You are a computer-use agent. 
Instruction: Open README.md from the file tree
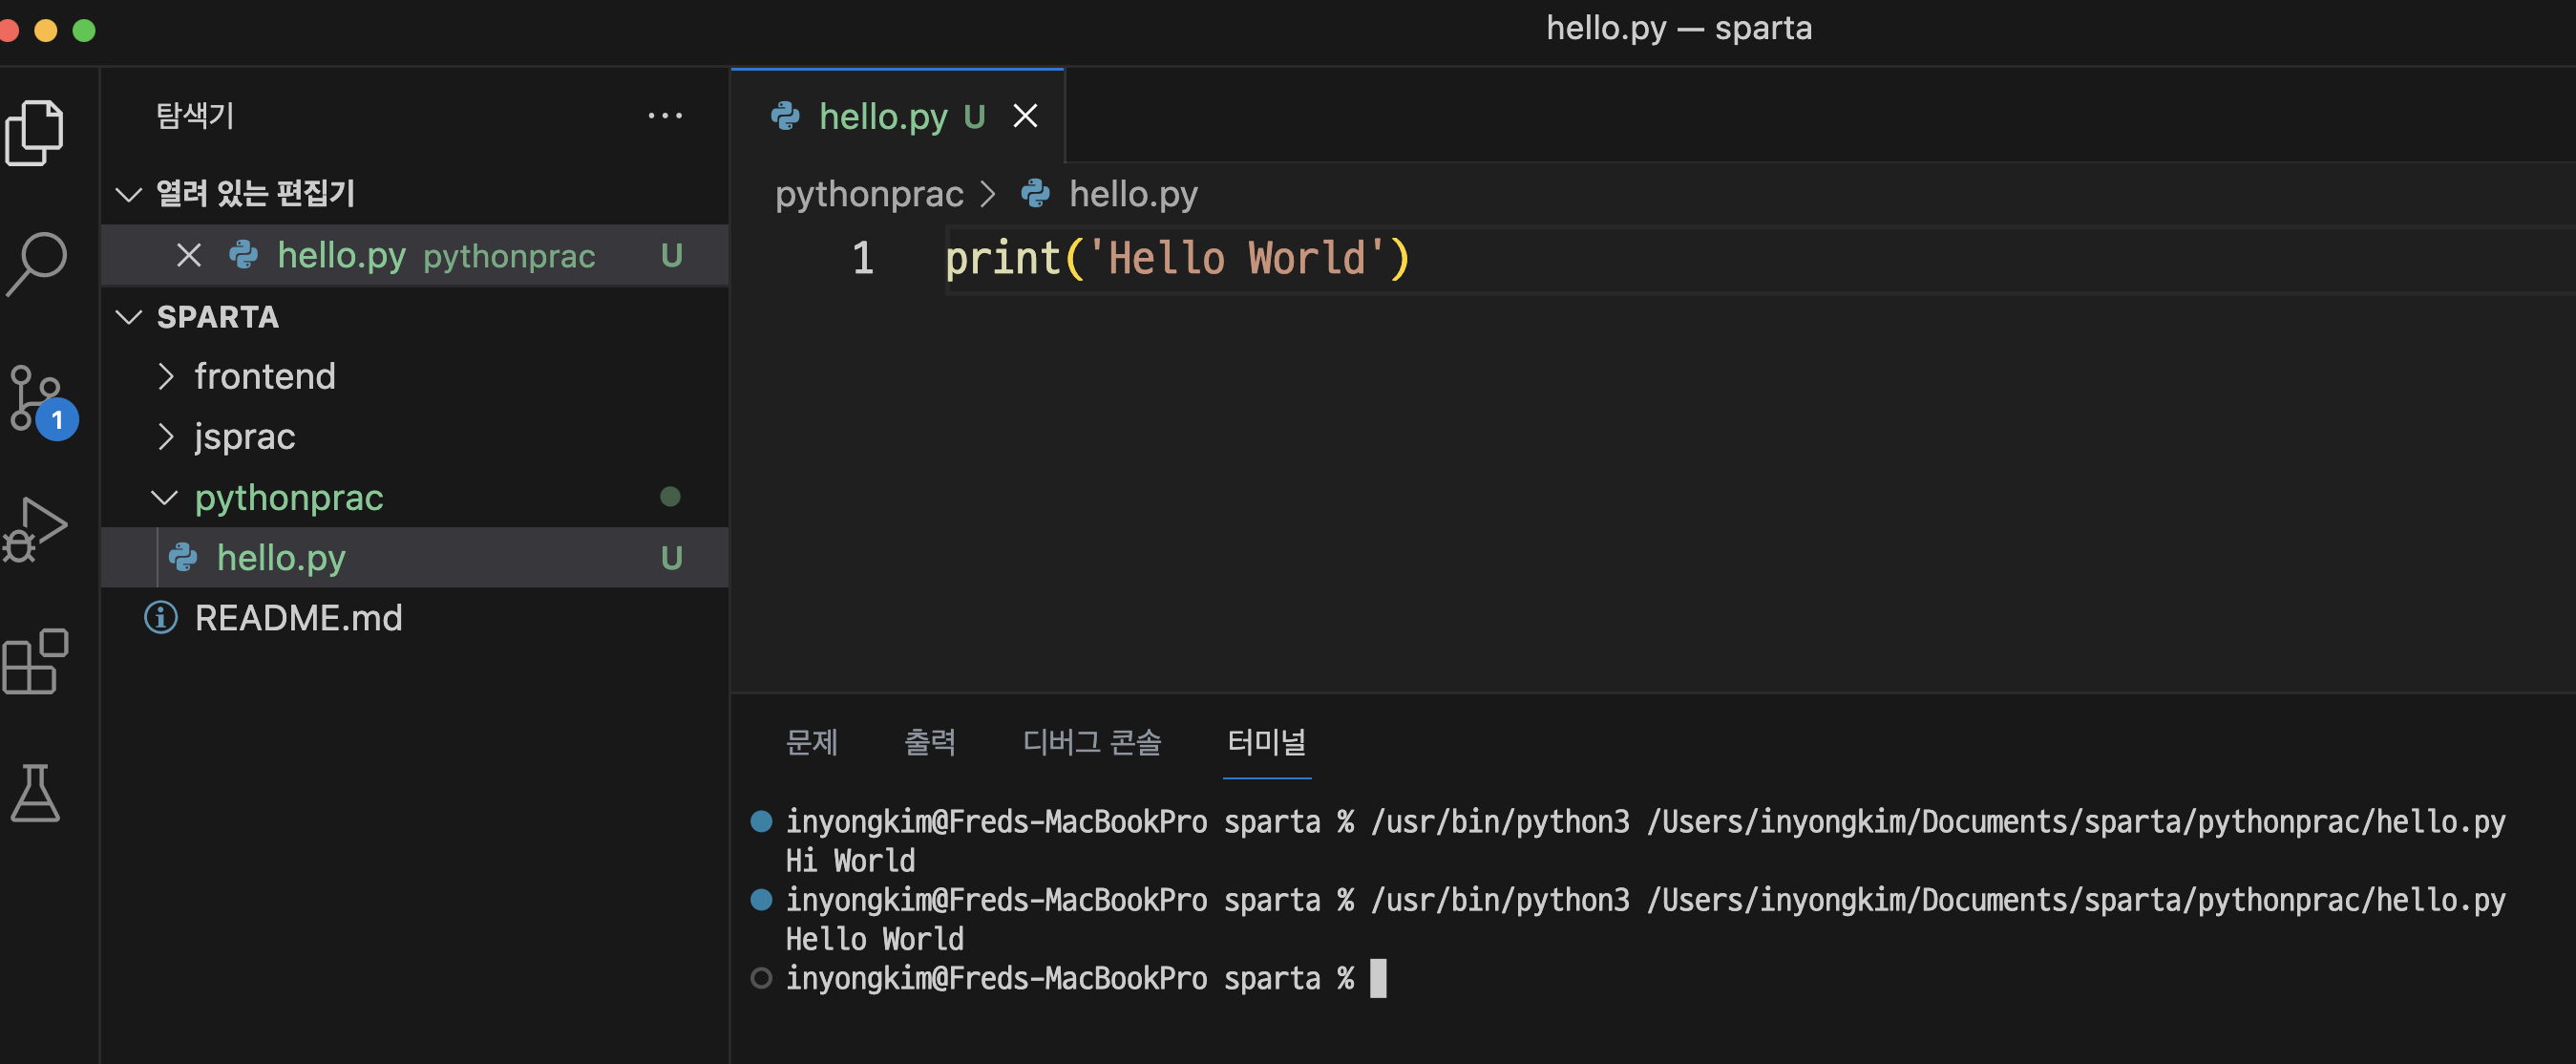point(298,618)
